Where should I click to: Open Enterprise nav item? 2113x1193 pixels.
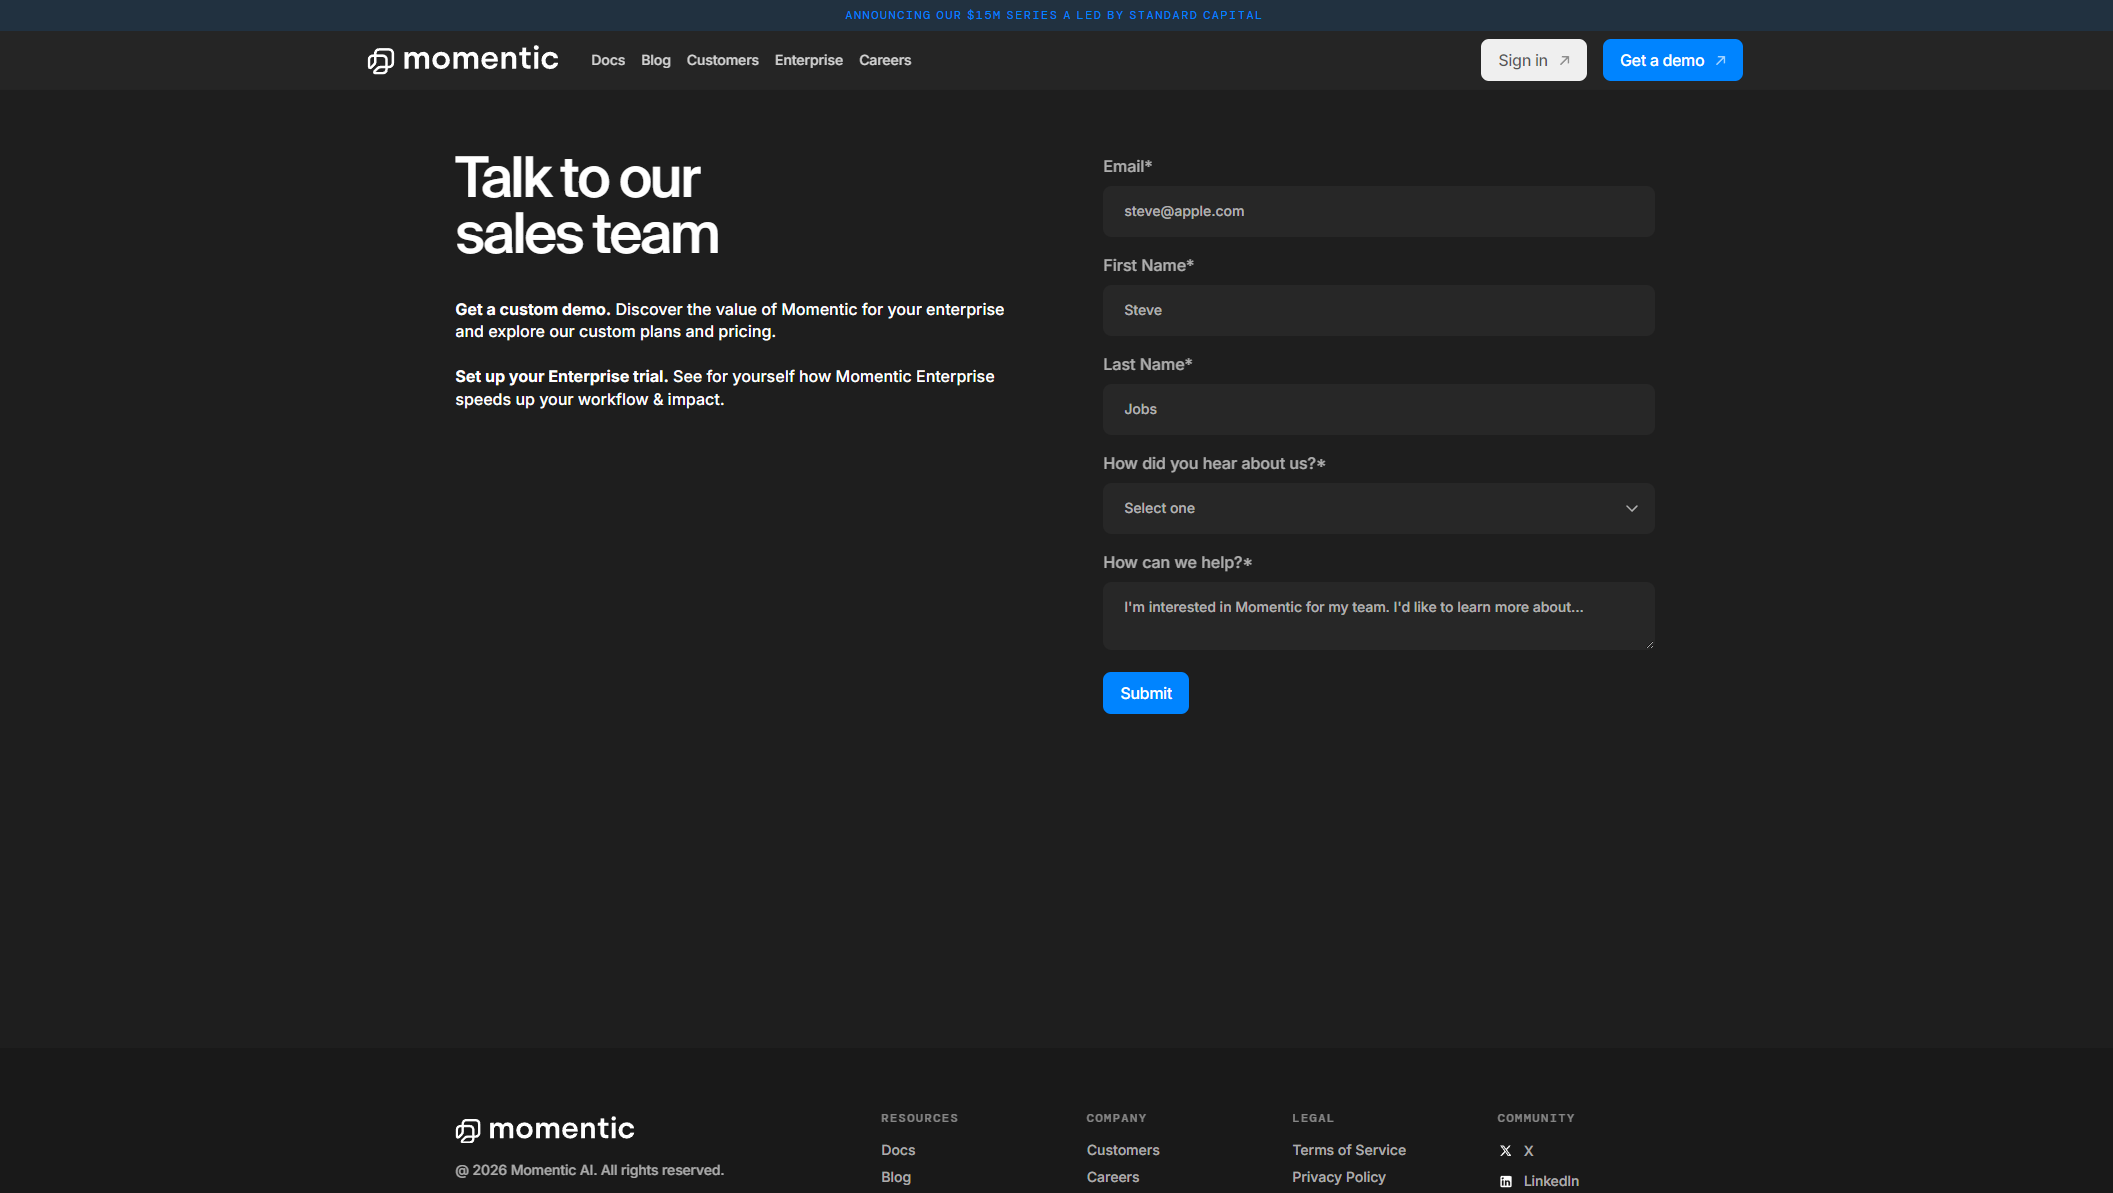pyautogui.click(x=808, y=60)
